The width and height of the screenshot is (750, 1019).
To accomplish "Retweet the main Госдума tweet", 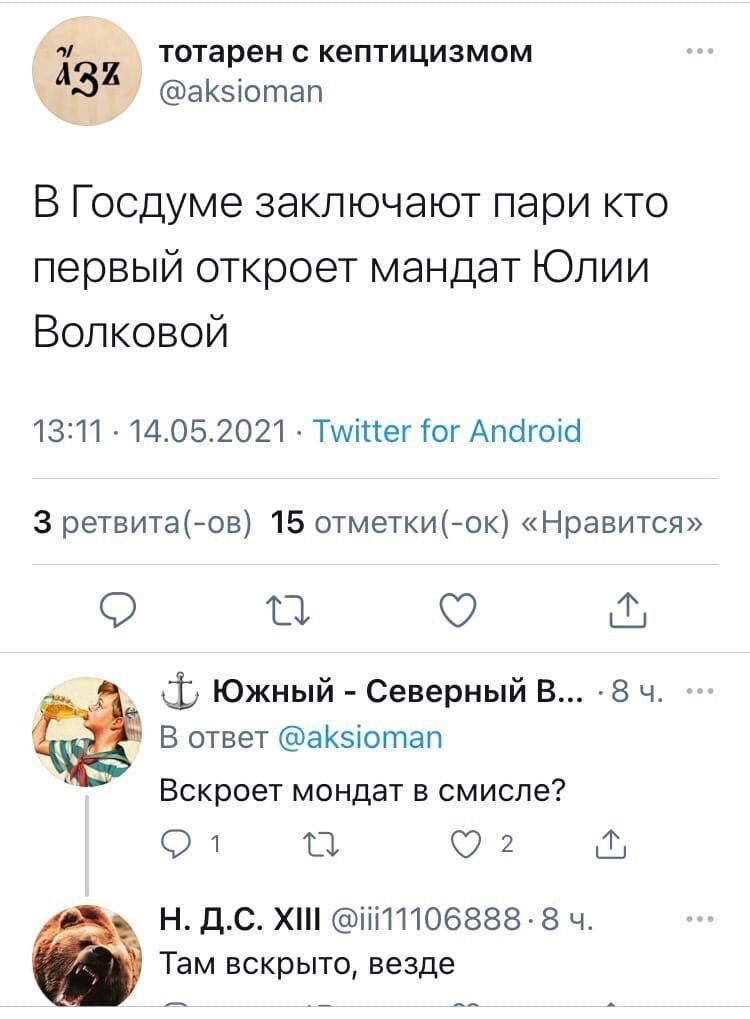I will click(x=288, y=612).
